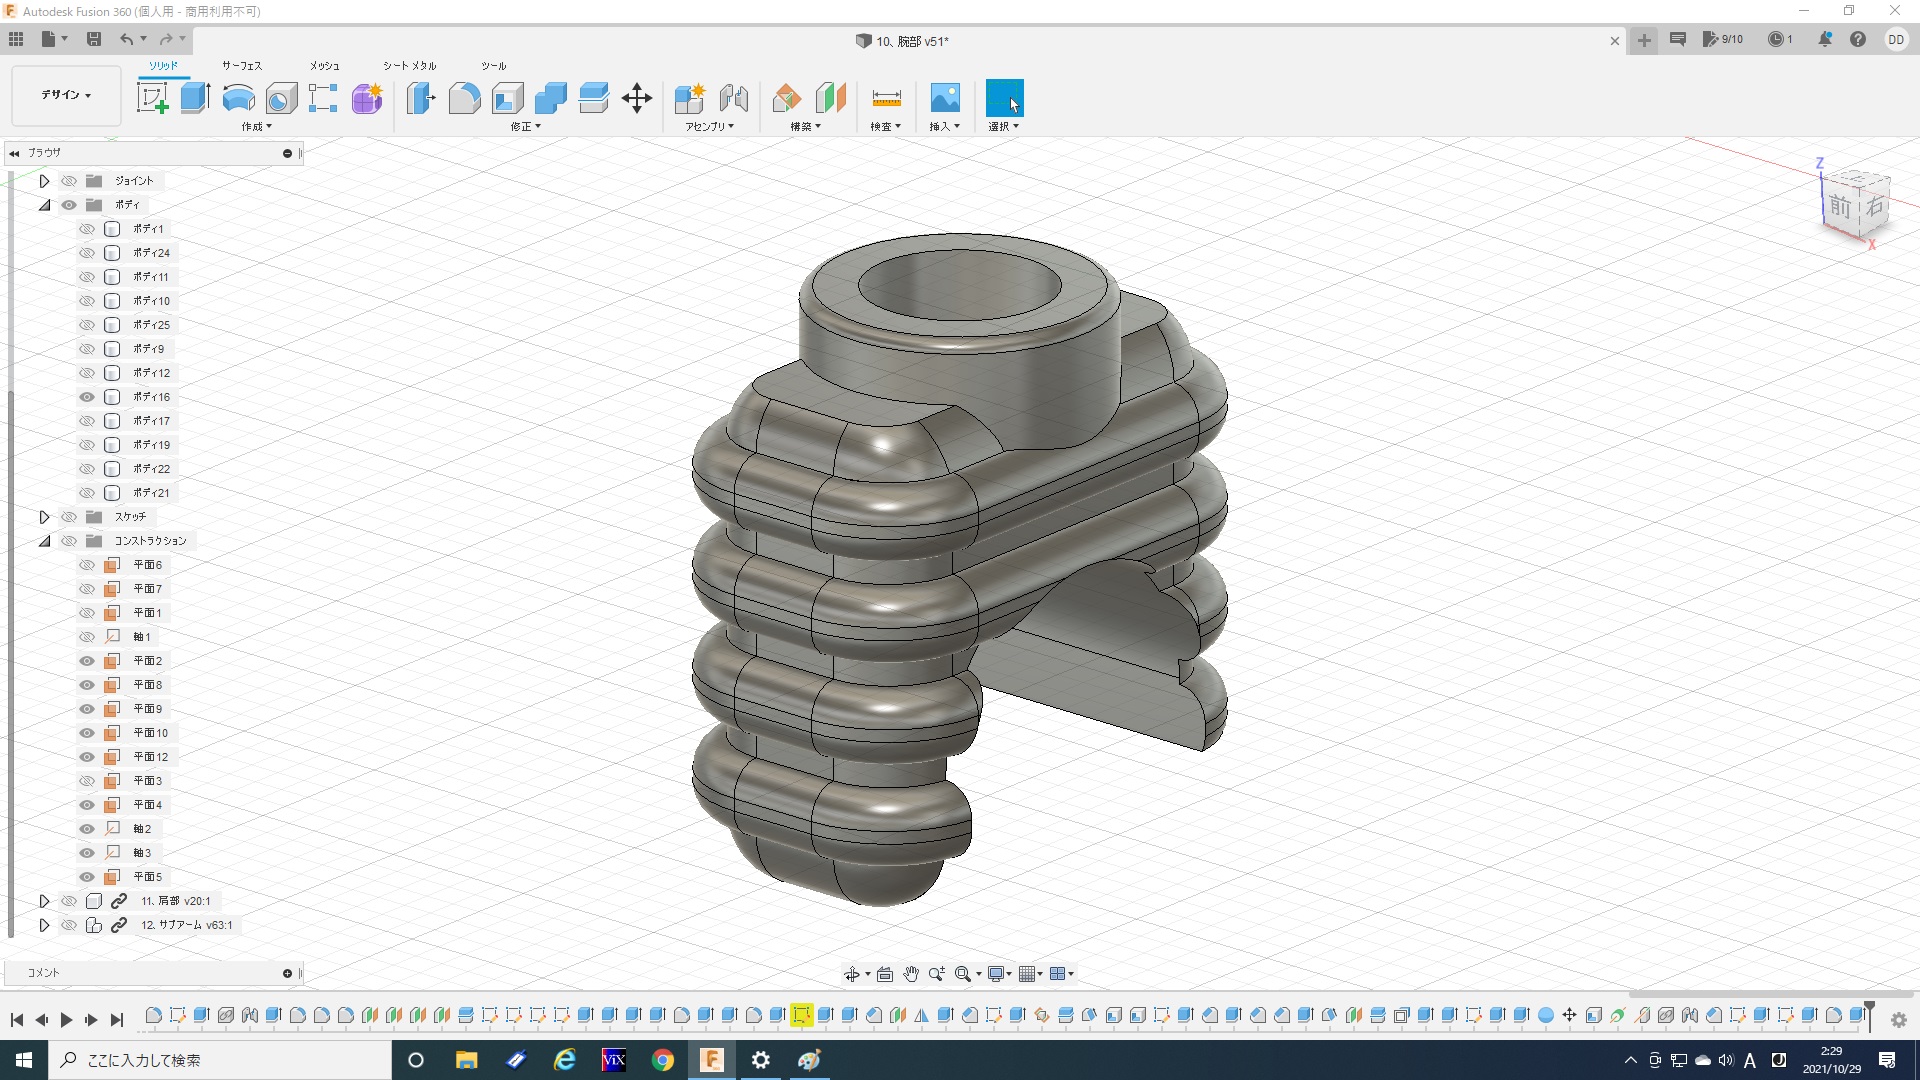Click the Fillet tool icon
This screenshot has width=1920, height=1080.
pos(464,98)
